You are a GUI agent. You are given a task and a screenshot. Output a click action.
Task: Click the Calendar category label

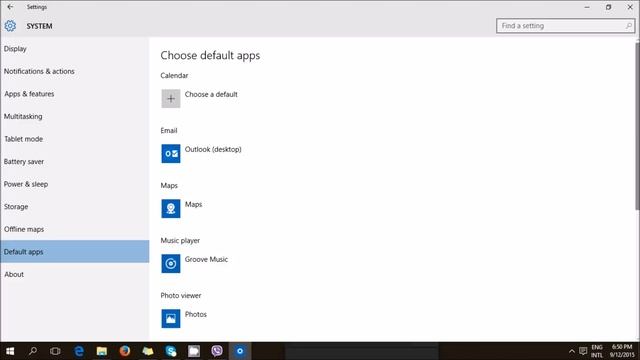coord(174,76)
